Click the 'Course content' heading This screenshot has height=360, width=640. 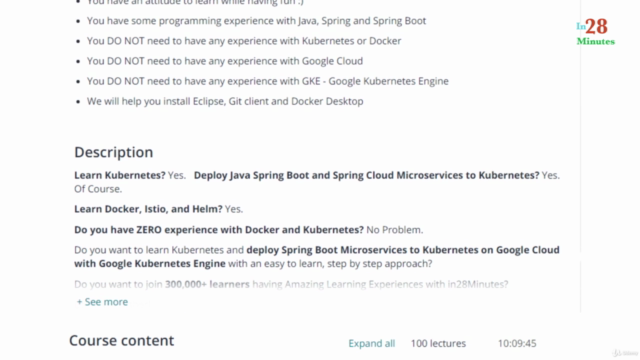[x=122, y=340]
